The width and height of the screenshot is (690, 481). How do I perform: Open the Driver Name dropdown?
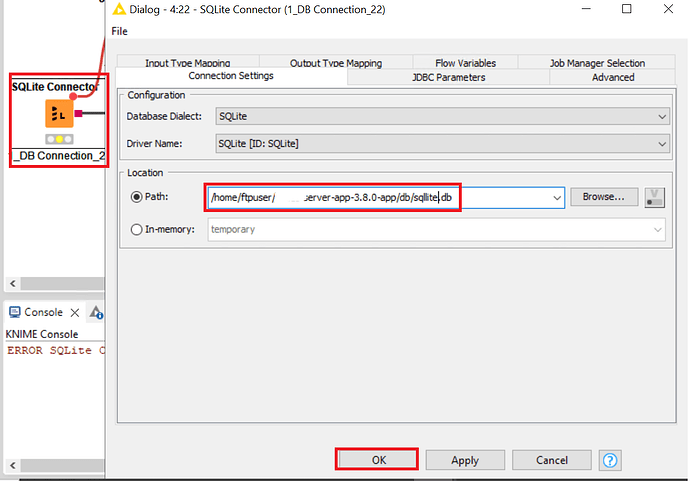tap(443, 143)
